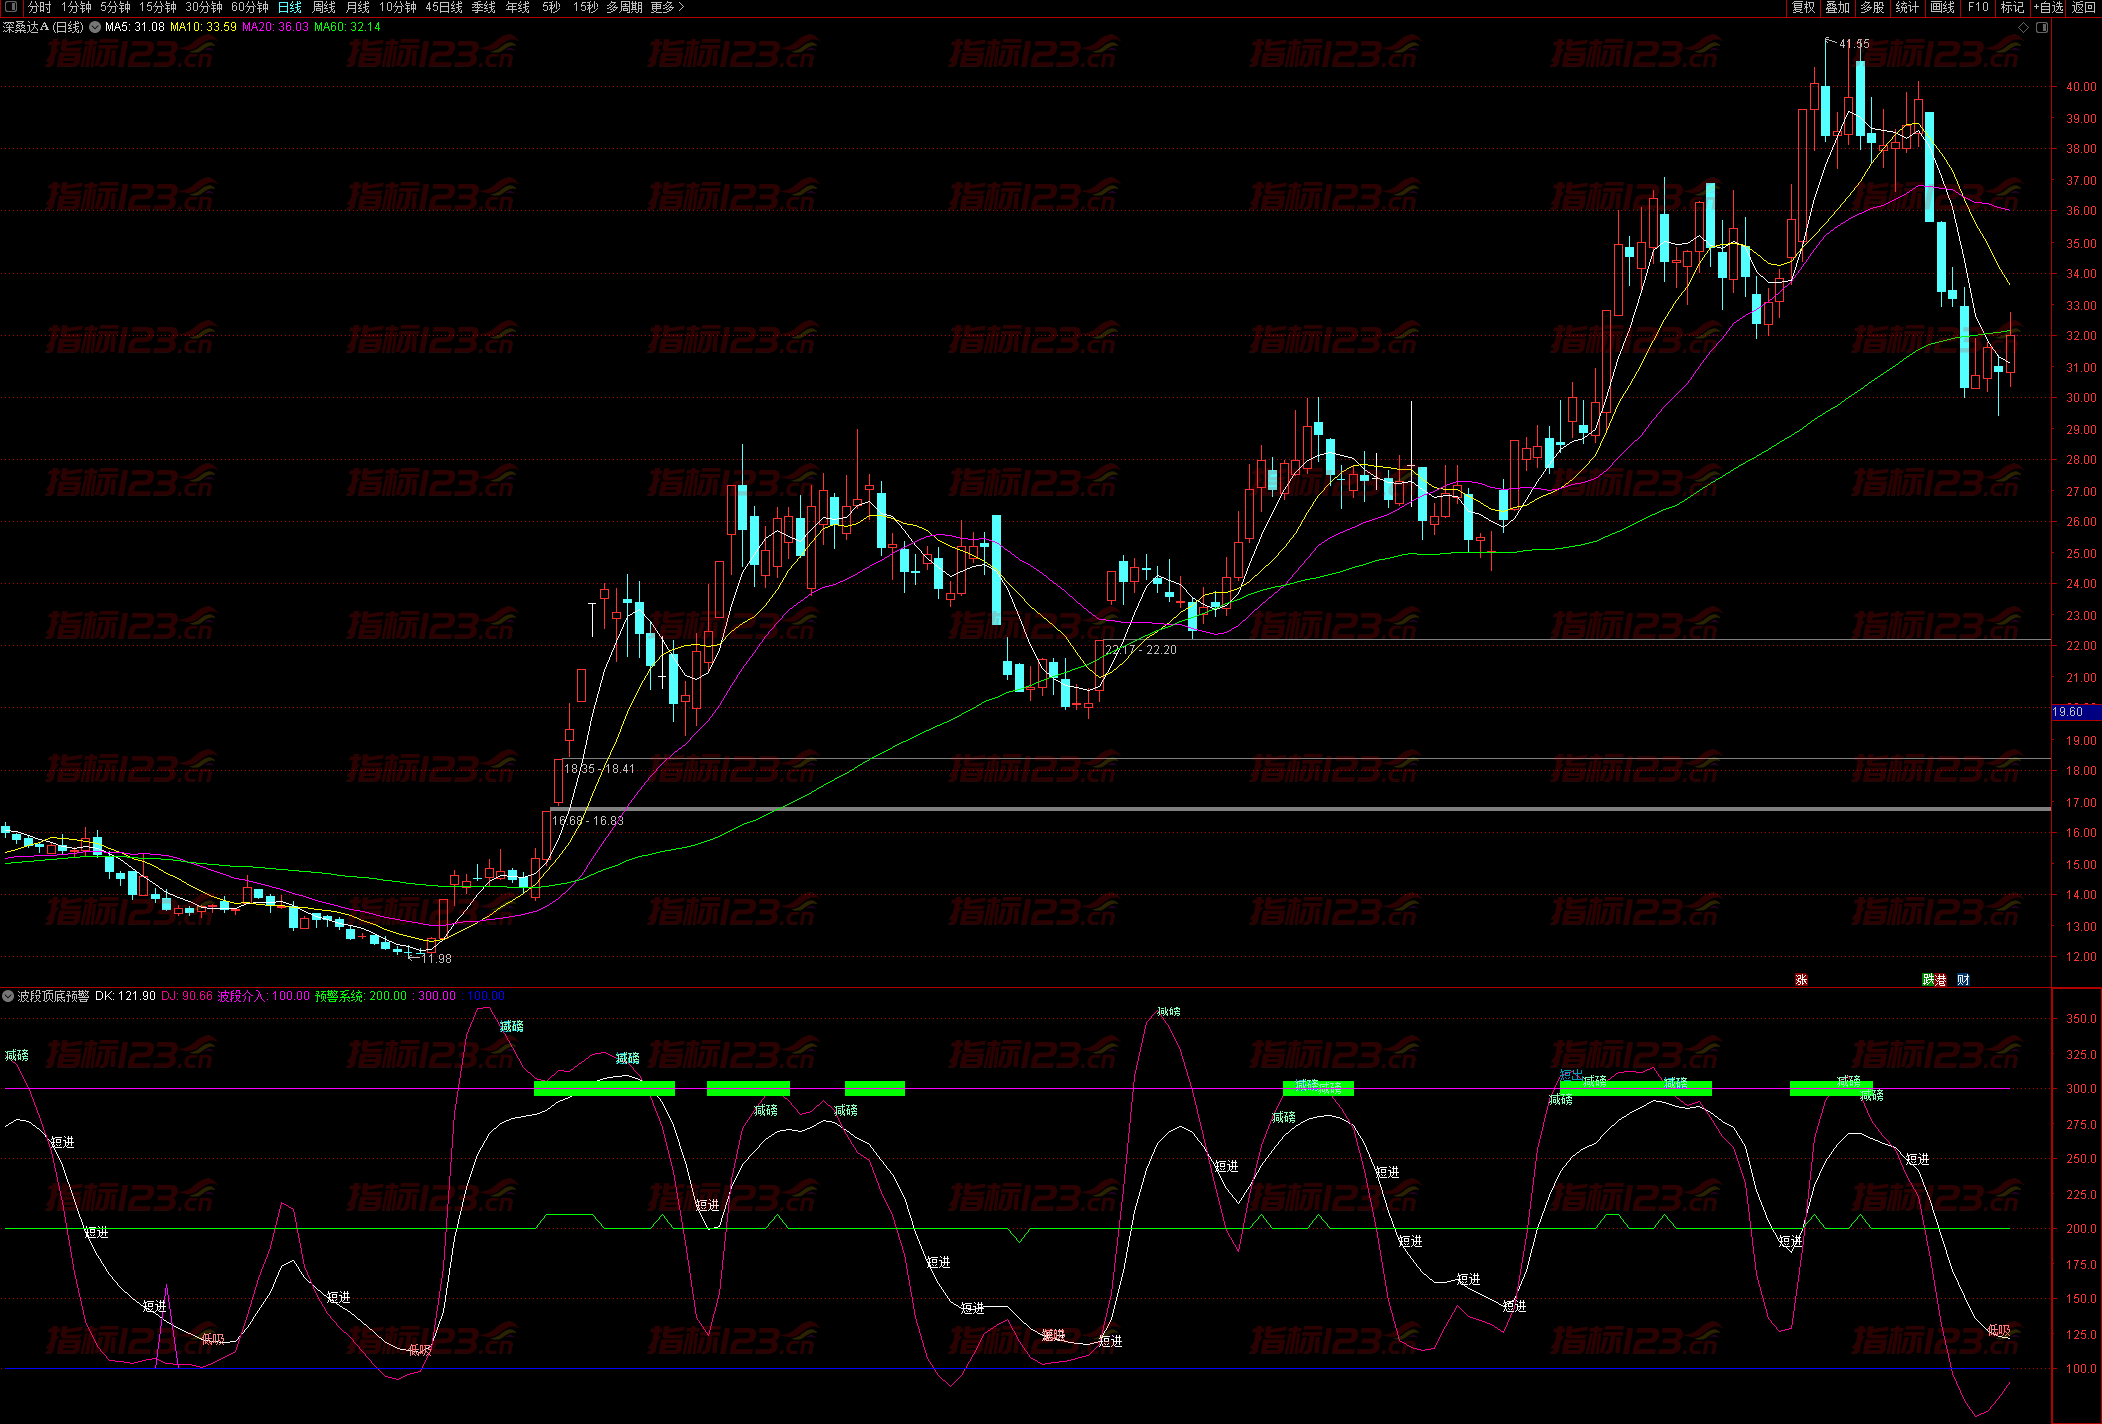The width and height of the screenshot is (2102, 1424).
Task: Switch to 季线 quarterly chart
Action: click(484, 7)
